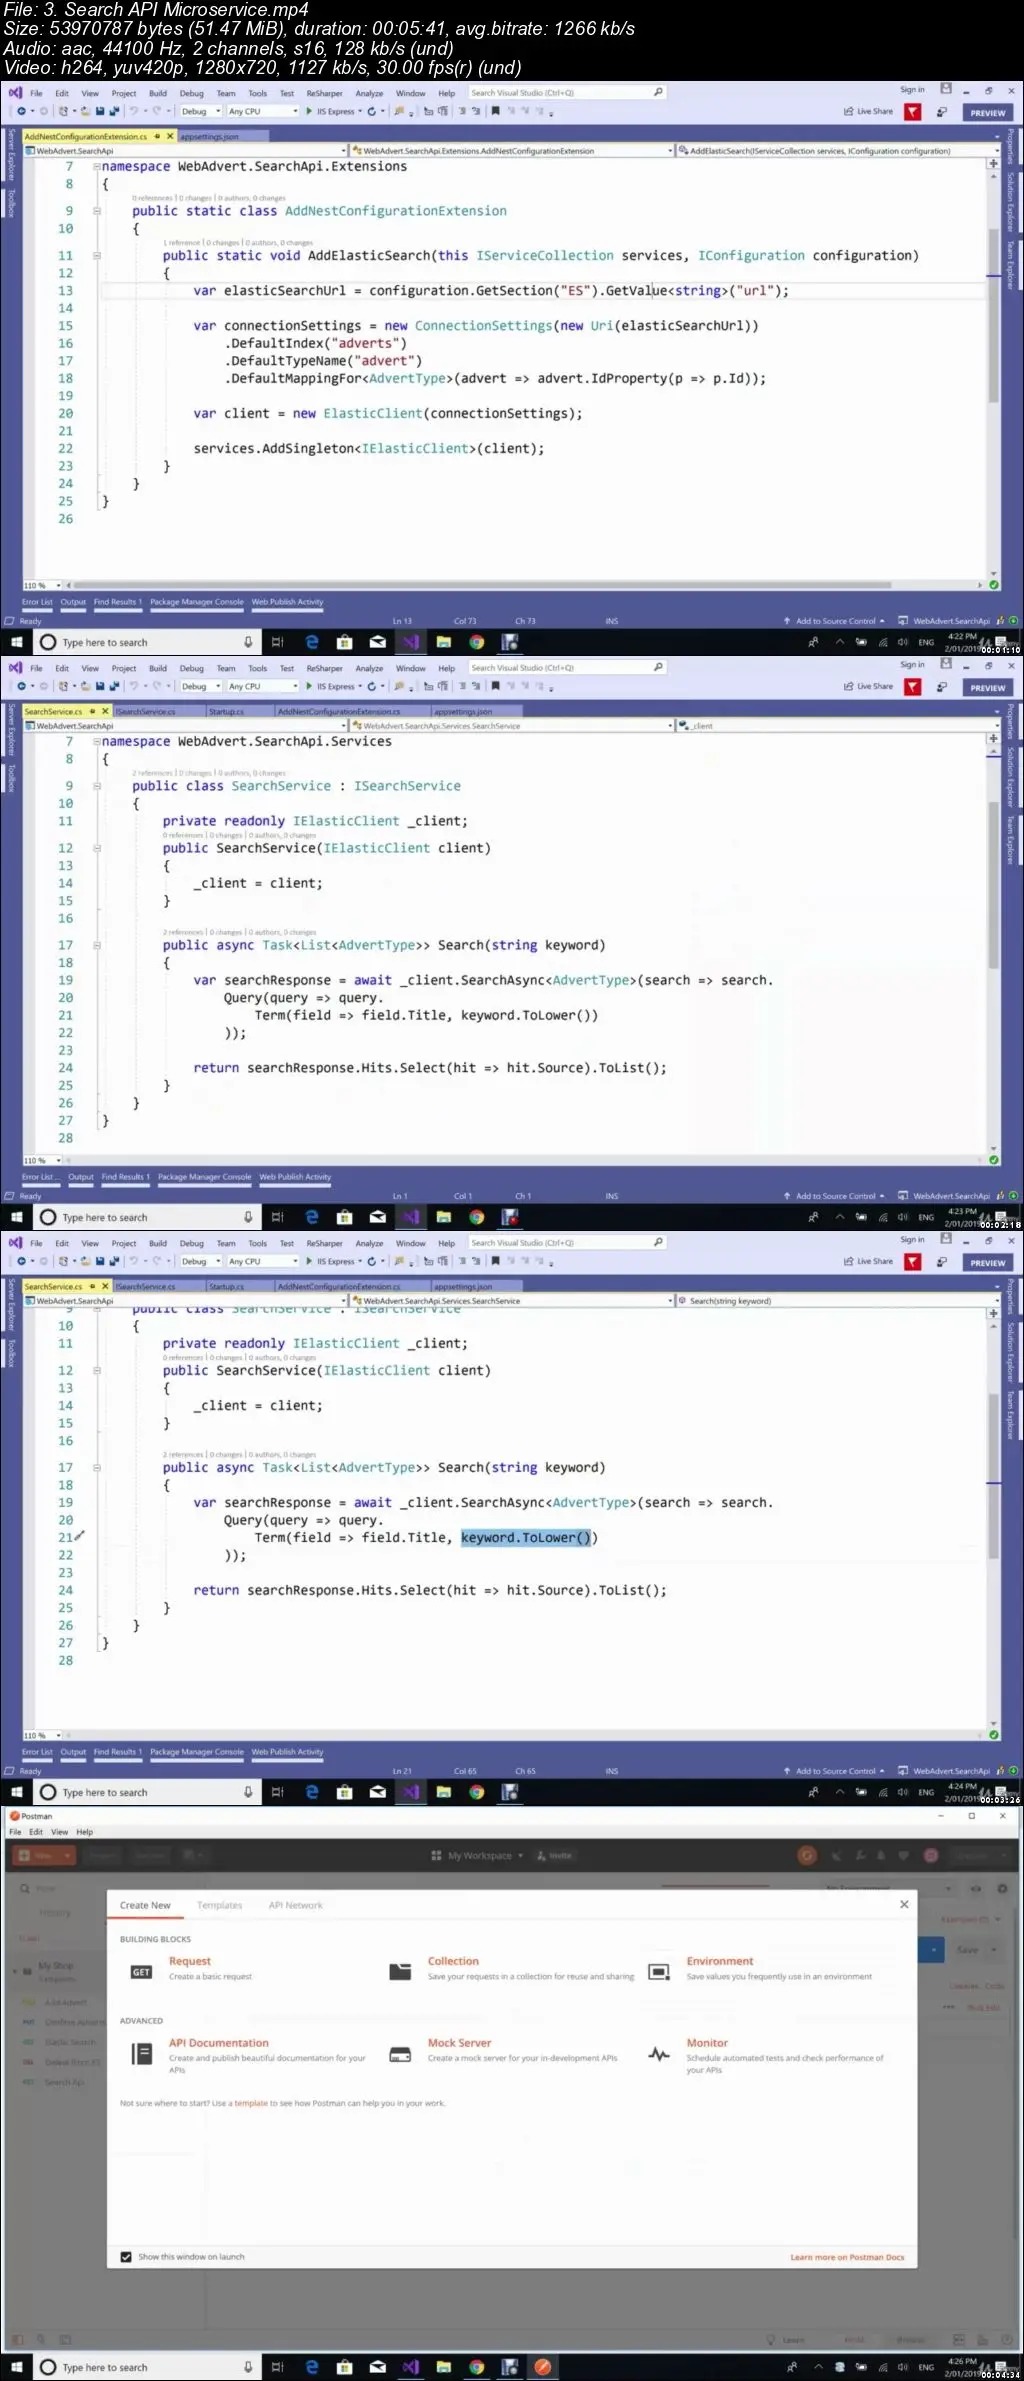Open Output tab in second frame
Screen dimensions: 1024x2381
pos(81,1177)
